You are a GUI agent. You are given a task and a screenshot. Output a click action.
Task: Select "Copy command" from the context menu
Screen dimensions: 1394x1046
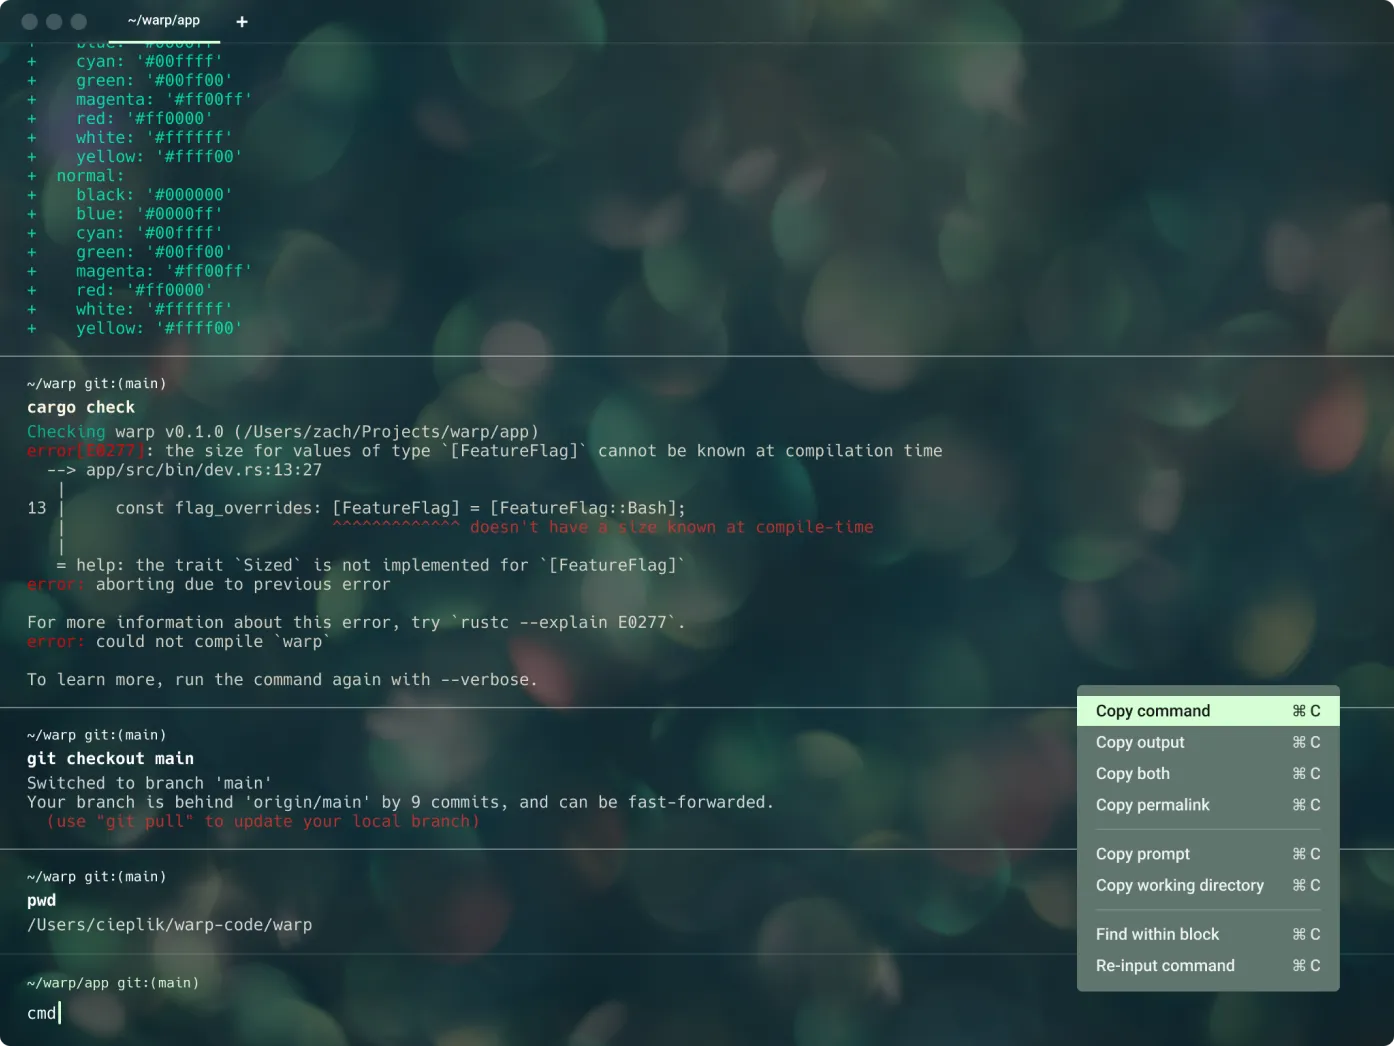pyautogui.click(x=1152, y=710)
